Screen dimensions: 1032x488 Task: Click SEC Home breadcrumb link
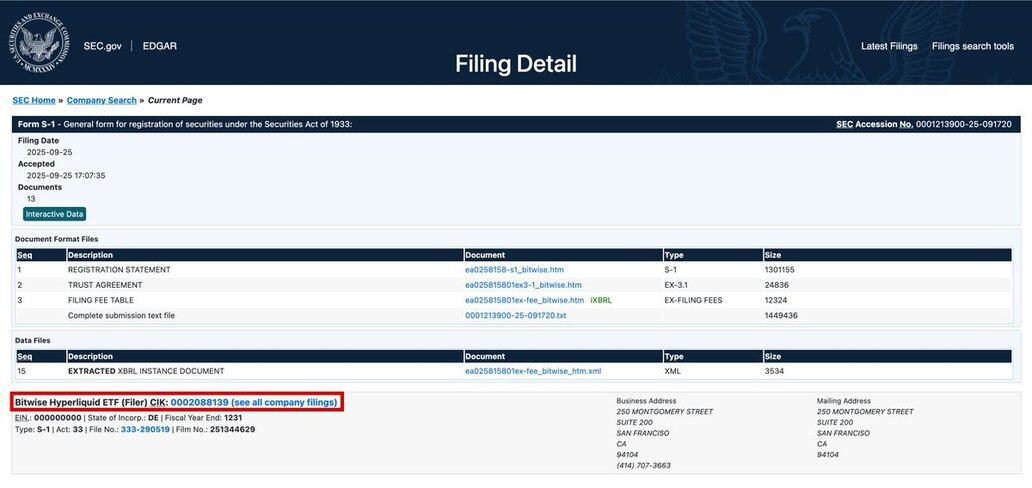(34, 100)
